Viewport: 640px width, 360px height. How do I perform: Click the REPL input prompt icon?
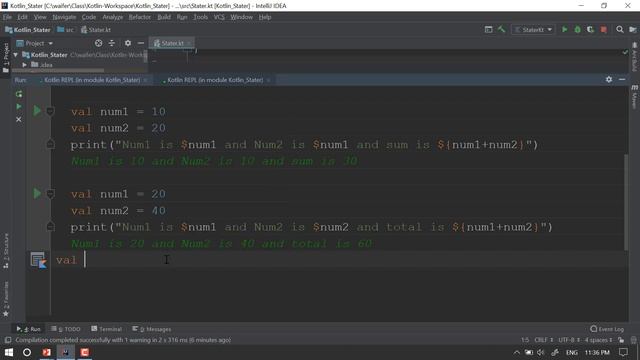(39, 260)
